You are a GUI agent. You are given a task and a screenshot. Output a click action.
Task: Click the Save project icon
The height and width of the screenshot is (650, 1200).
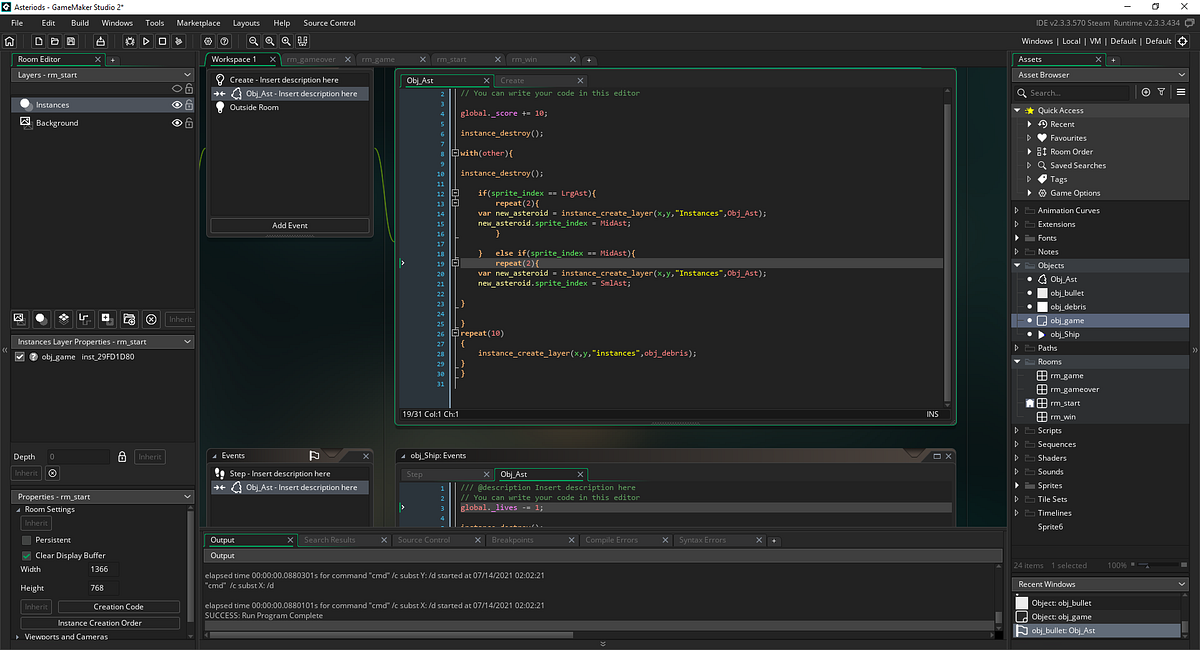71,41
